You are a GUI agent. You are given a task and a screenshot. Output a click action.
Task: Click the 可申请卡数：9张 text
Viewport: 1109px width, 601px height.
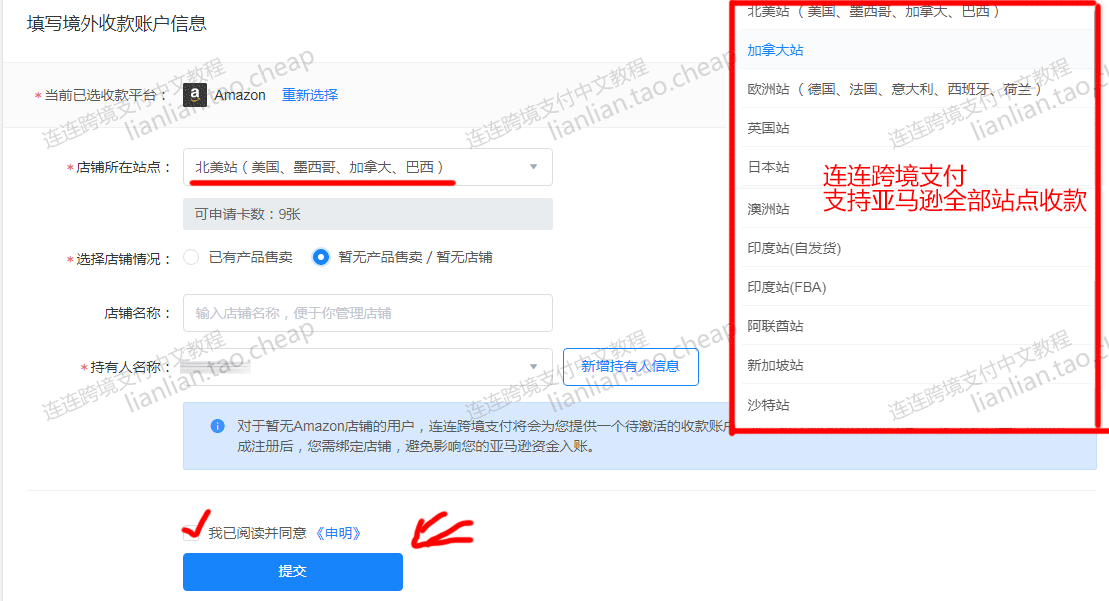pyautogui.click(x=248, y=214)
